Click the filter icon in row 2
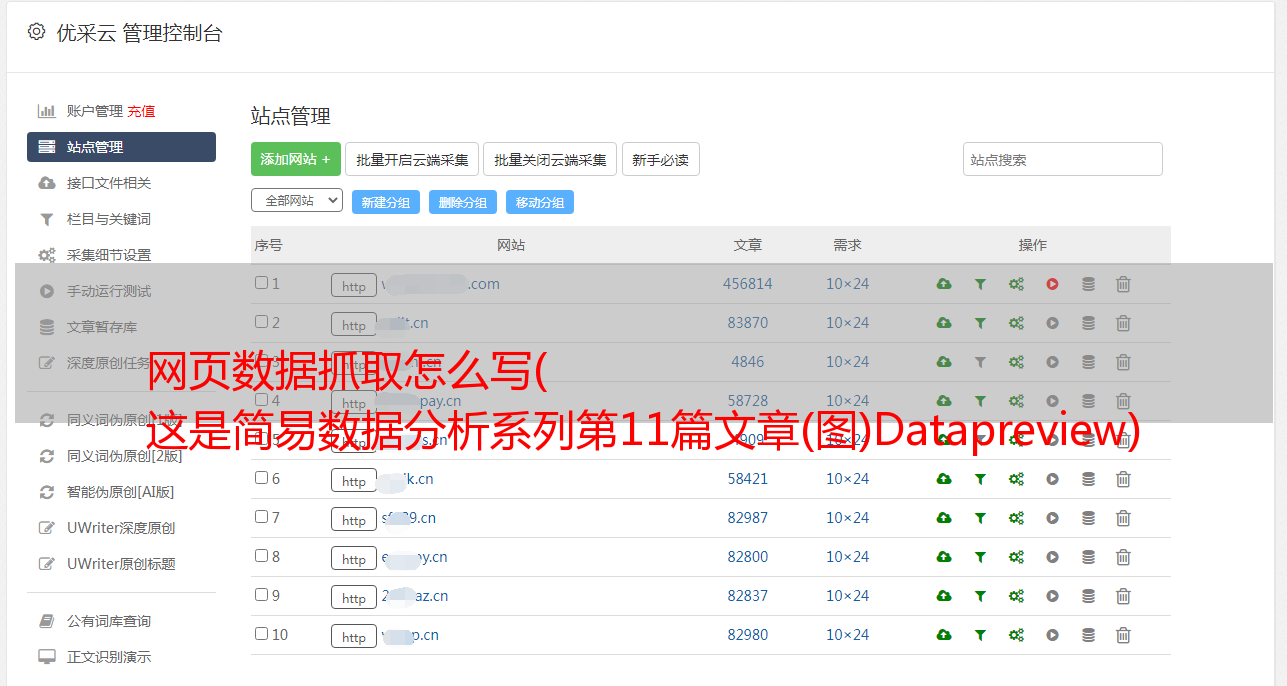Viewport: 1287px width, 686px height. tap(980, 323)
